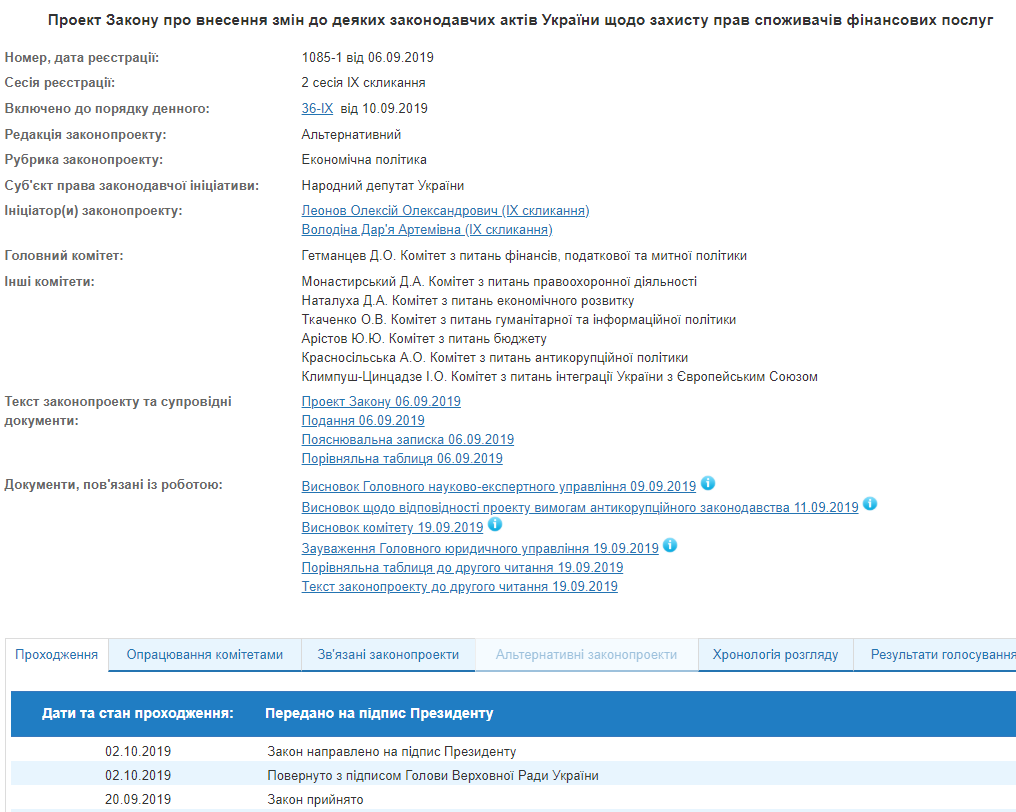This screenshot has height=812, width=1016.
Task: Open Порівняльна таблиця 06.09.2019 document
Action: click(x=403, y=458)
